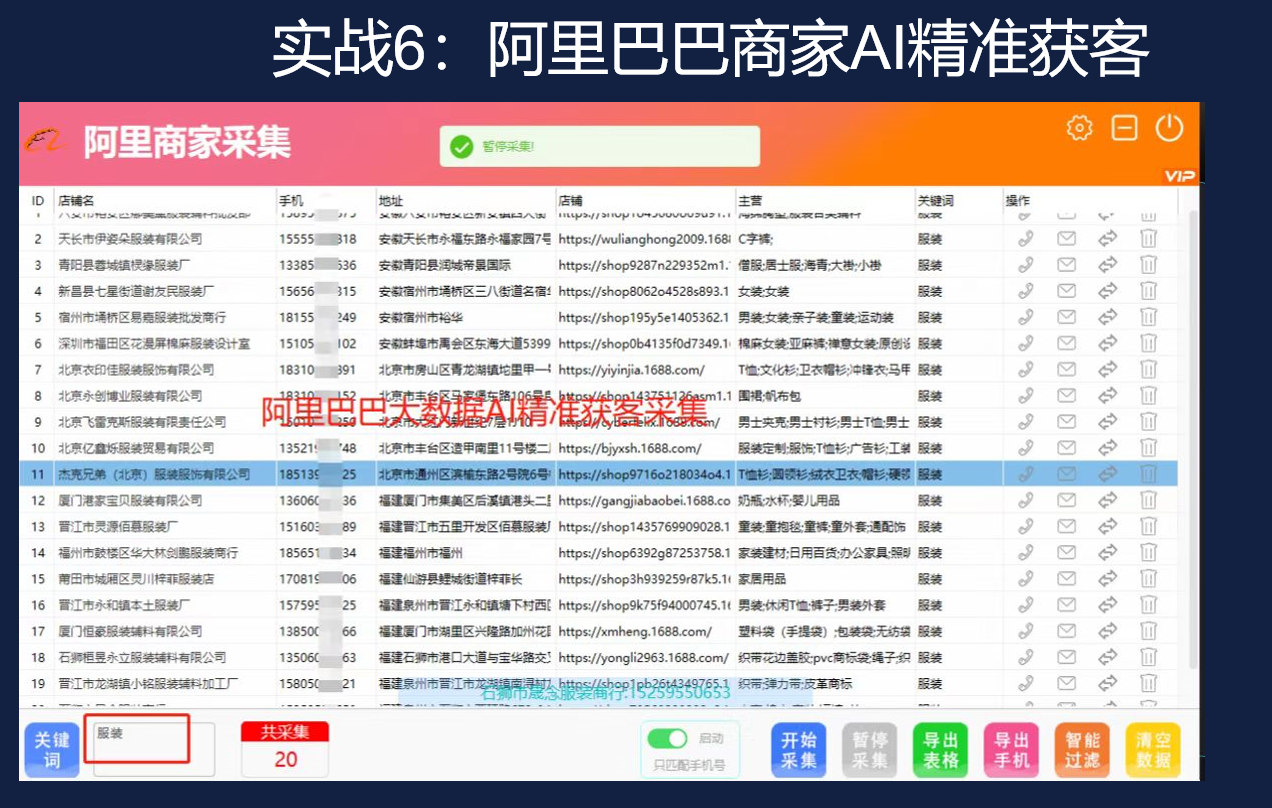Delete row 3 青阳县蓉城镇俱缘服装厂

click(x=1149, y=265)
